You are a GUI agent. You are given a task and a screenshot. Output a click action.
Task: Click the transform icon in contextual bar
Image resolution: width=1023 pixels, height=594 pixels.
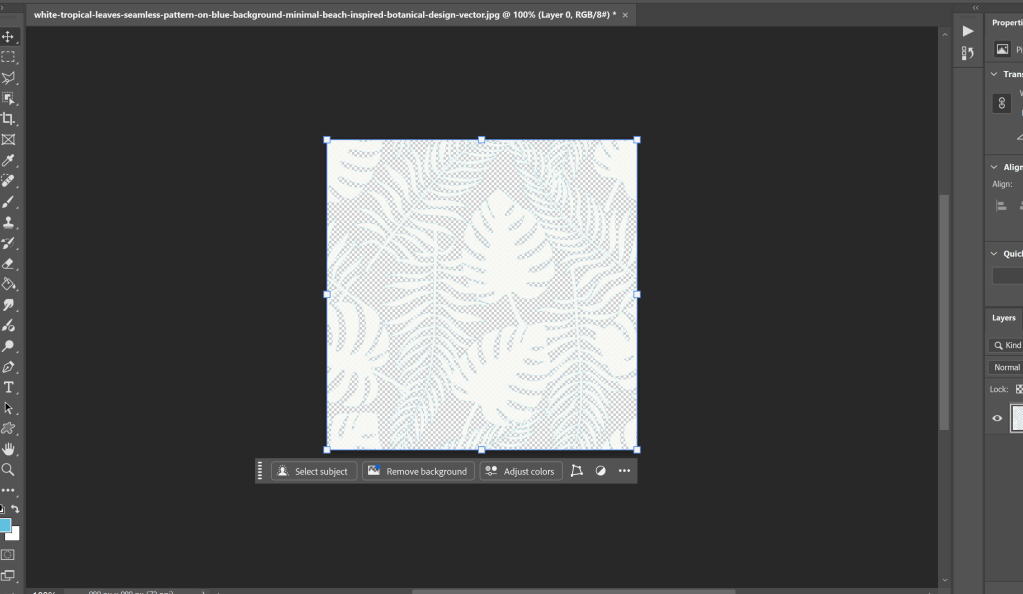click(x=577, y=471)
